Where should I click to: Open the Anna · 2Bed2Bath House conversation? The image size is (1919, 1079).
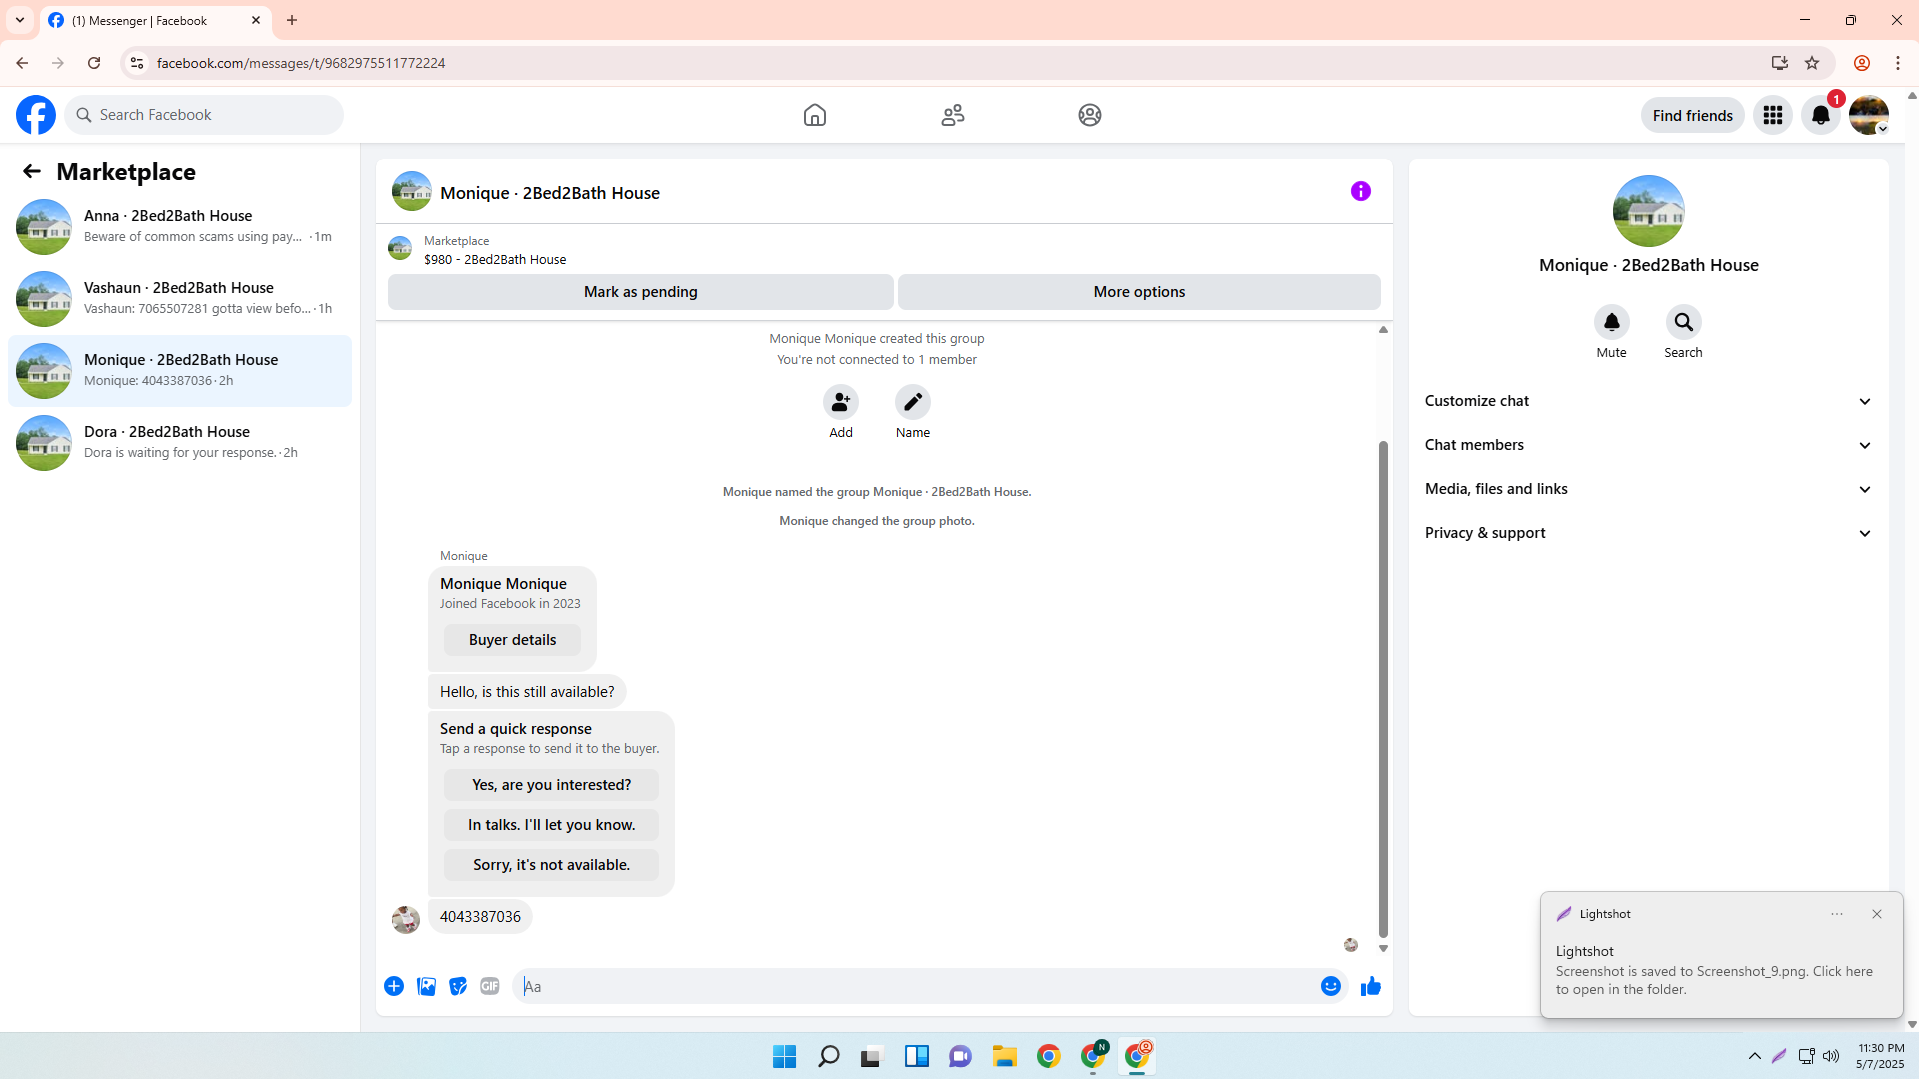(180, 227)
